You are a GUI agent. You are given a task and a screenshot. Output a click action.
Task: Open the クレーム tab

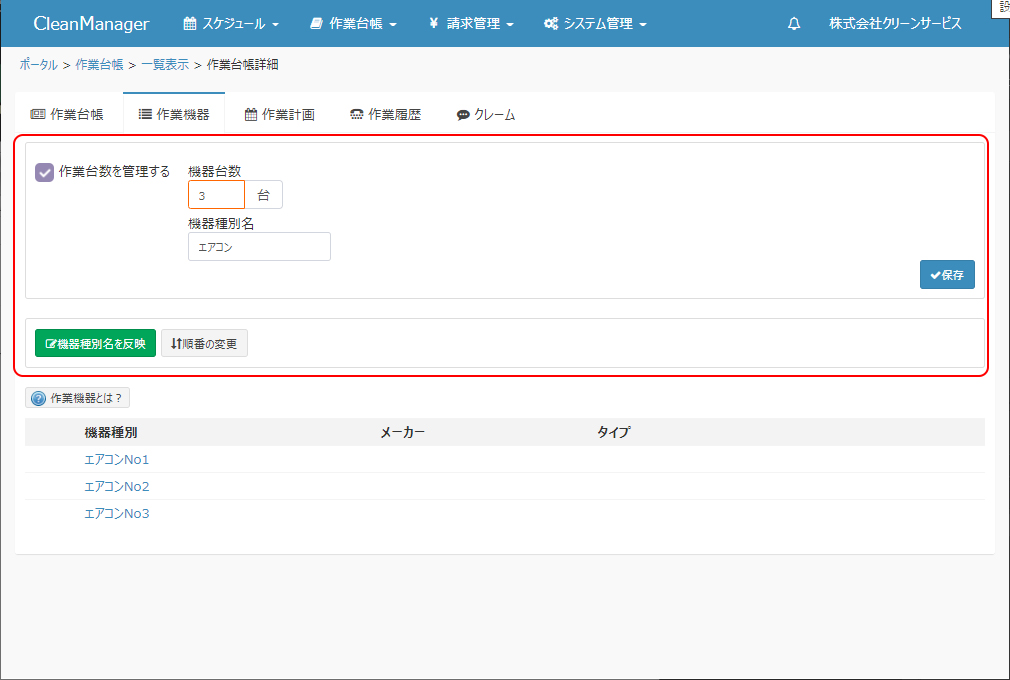(x=486, y=115)
